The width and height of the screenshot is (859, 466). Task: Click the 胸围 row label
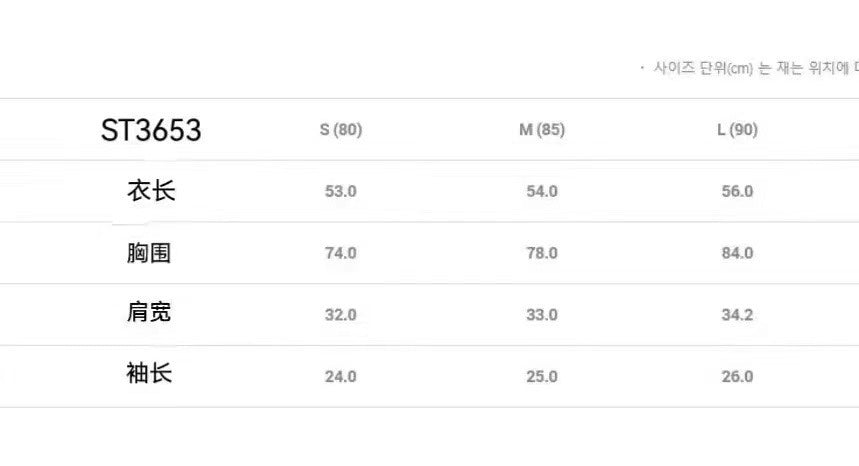(x=150, y=253)
